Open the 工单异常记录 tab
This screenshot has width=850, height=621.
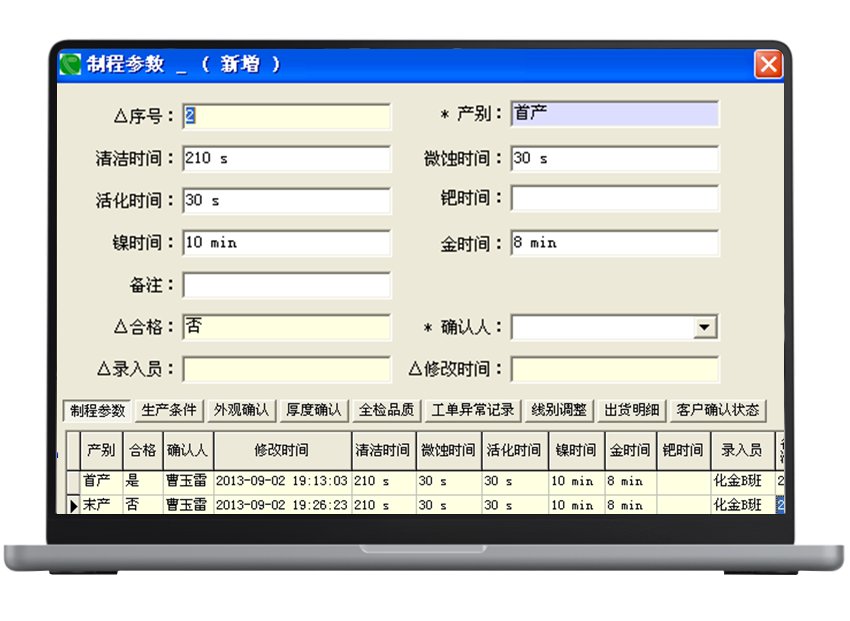coord(472,410)
